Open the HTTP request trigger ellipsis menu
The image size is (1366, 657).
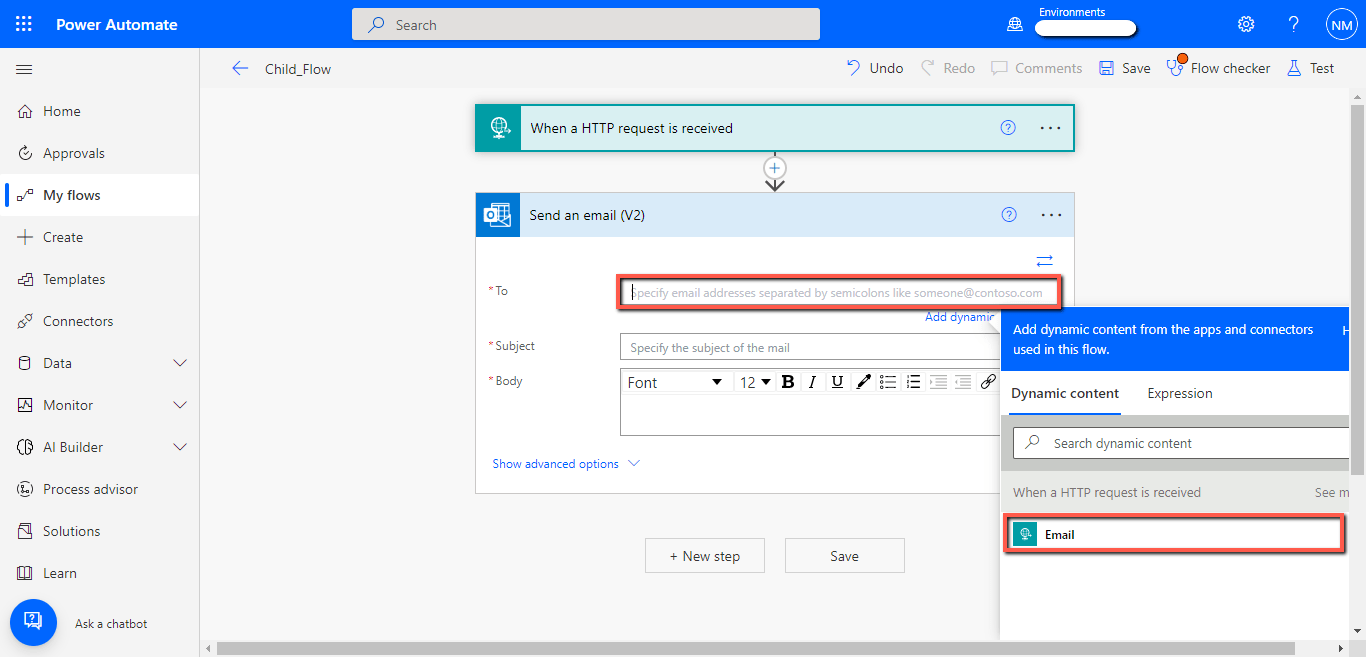pos(1050,128)
